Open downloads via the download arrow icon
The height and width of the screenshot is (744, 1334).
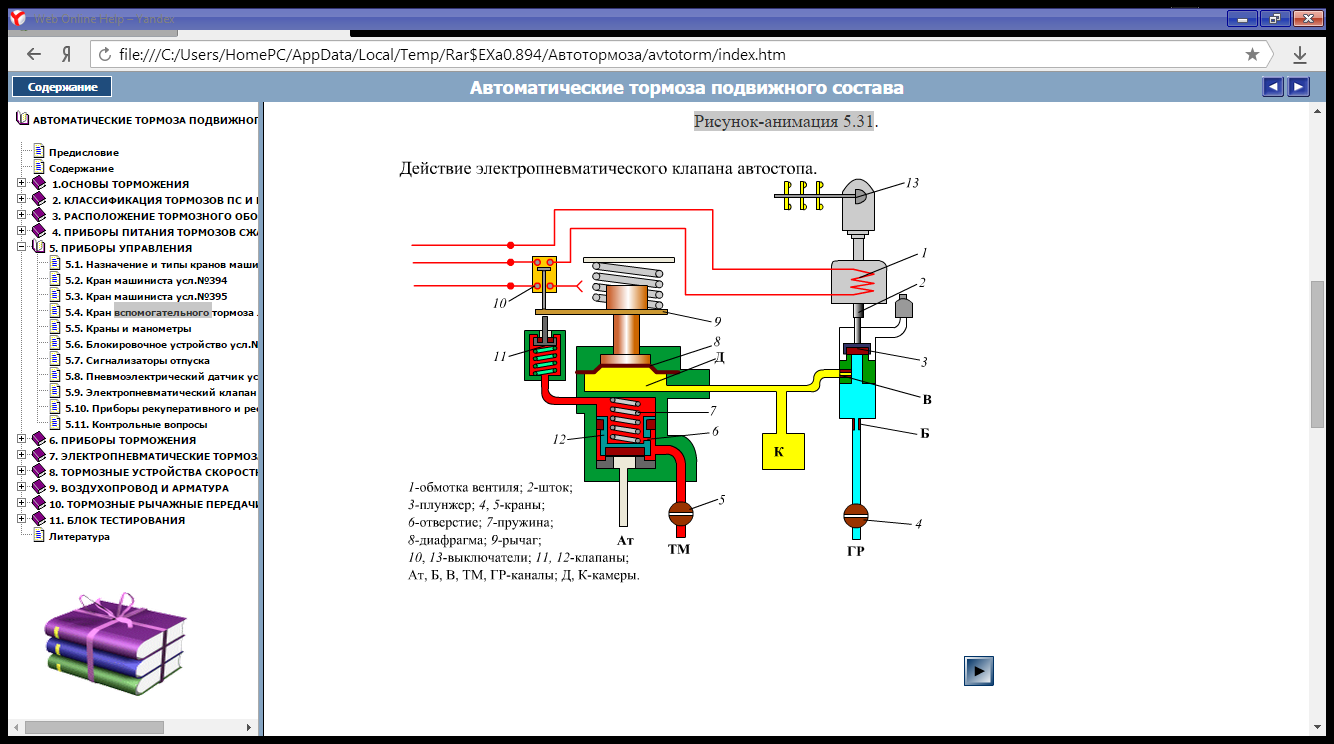click(1300, 54)
